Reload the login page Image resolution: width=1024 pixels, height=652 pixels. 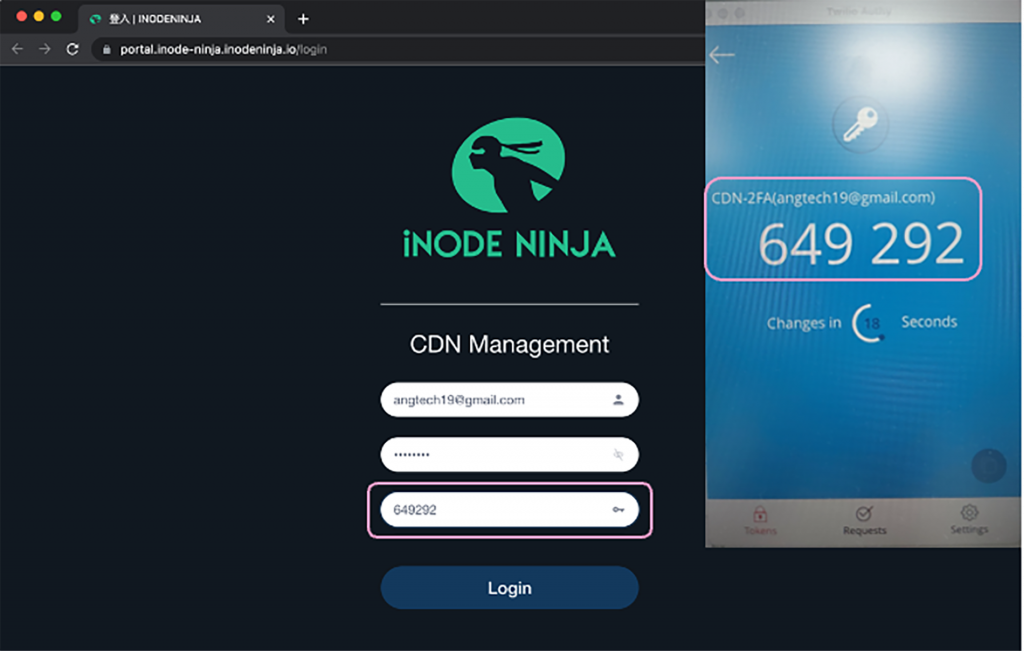72,49
